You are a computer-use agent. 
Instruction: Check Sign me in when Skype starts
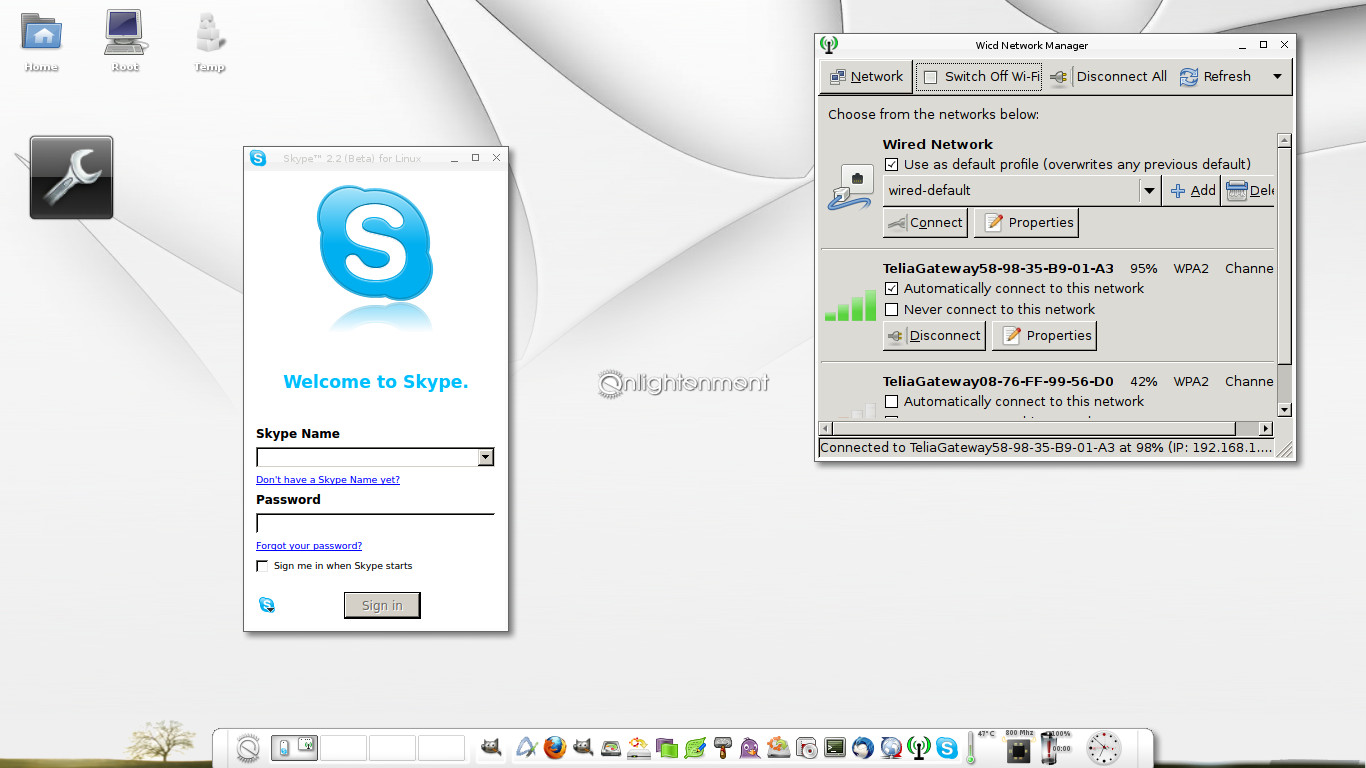262,566
